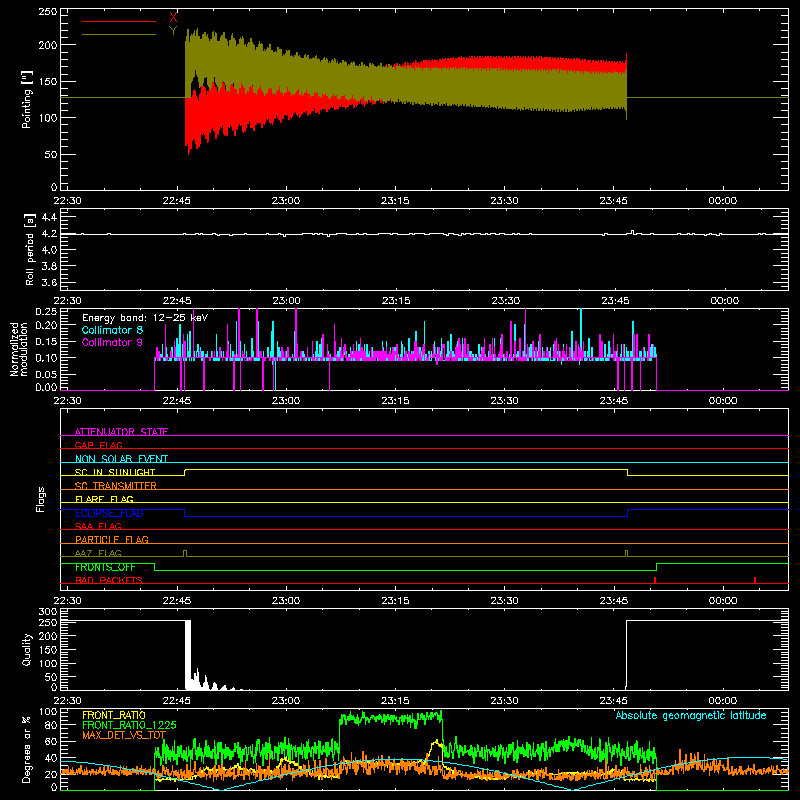The height and width of the screenshot is (800, 800).
Task: Click the "23:00" tick under the modulation plot
Action: (x=286, y=401)
